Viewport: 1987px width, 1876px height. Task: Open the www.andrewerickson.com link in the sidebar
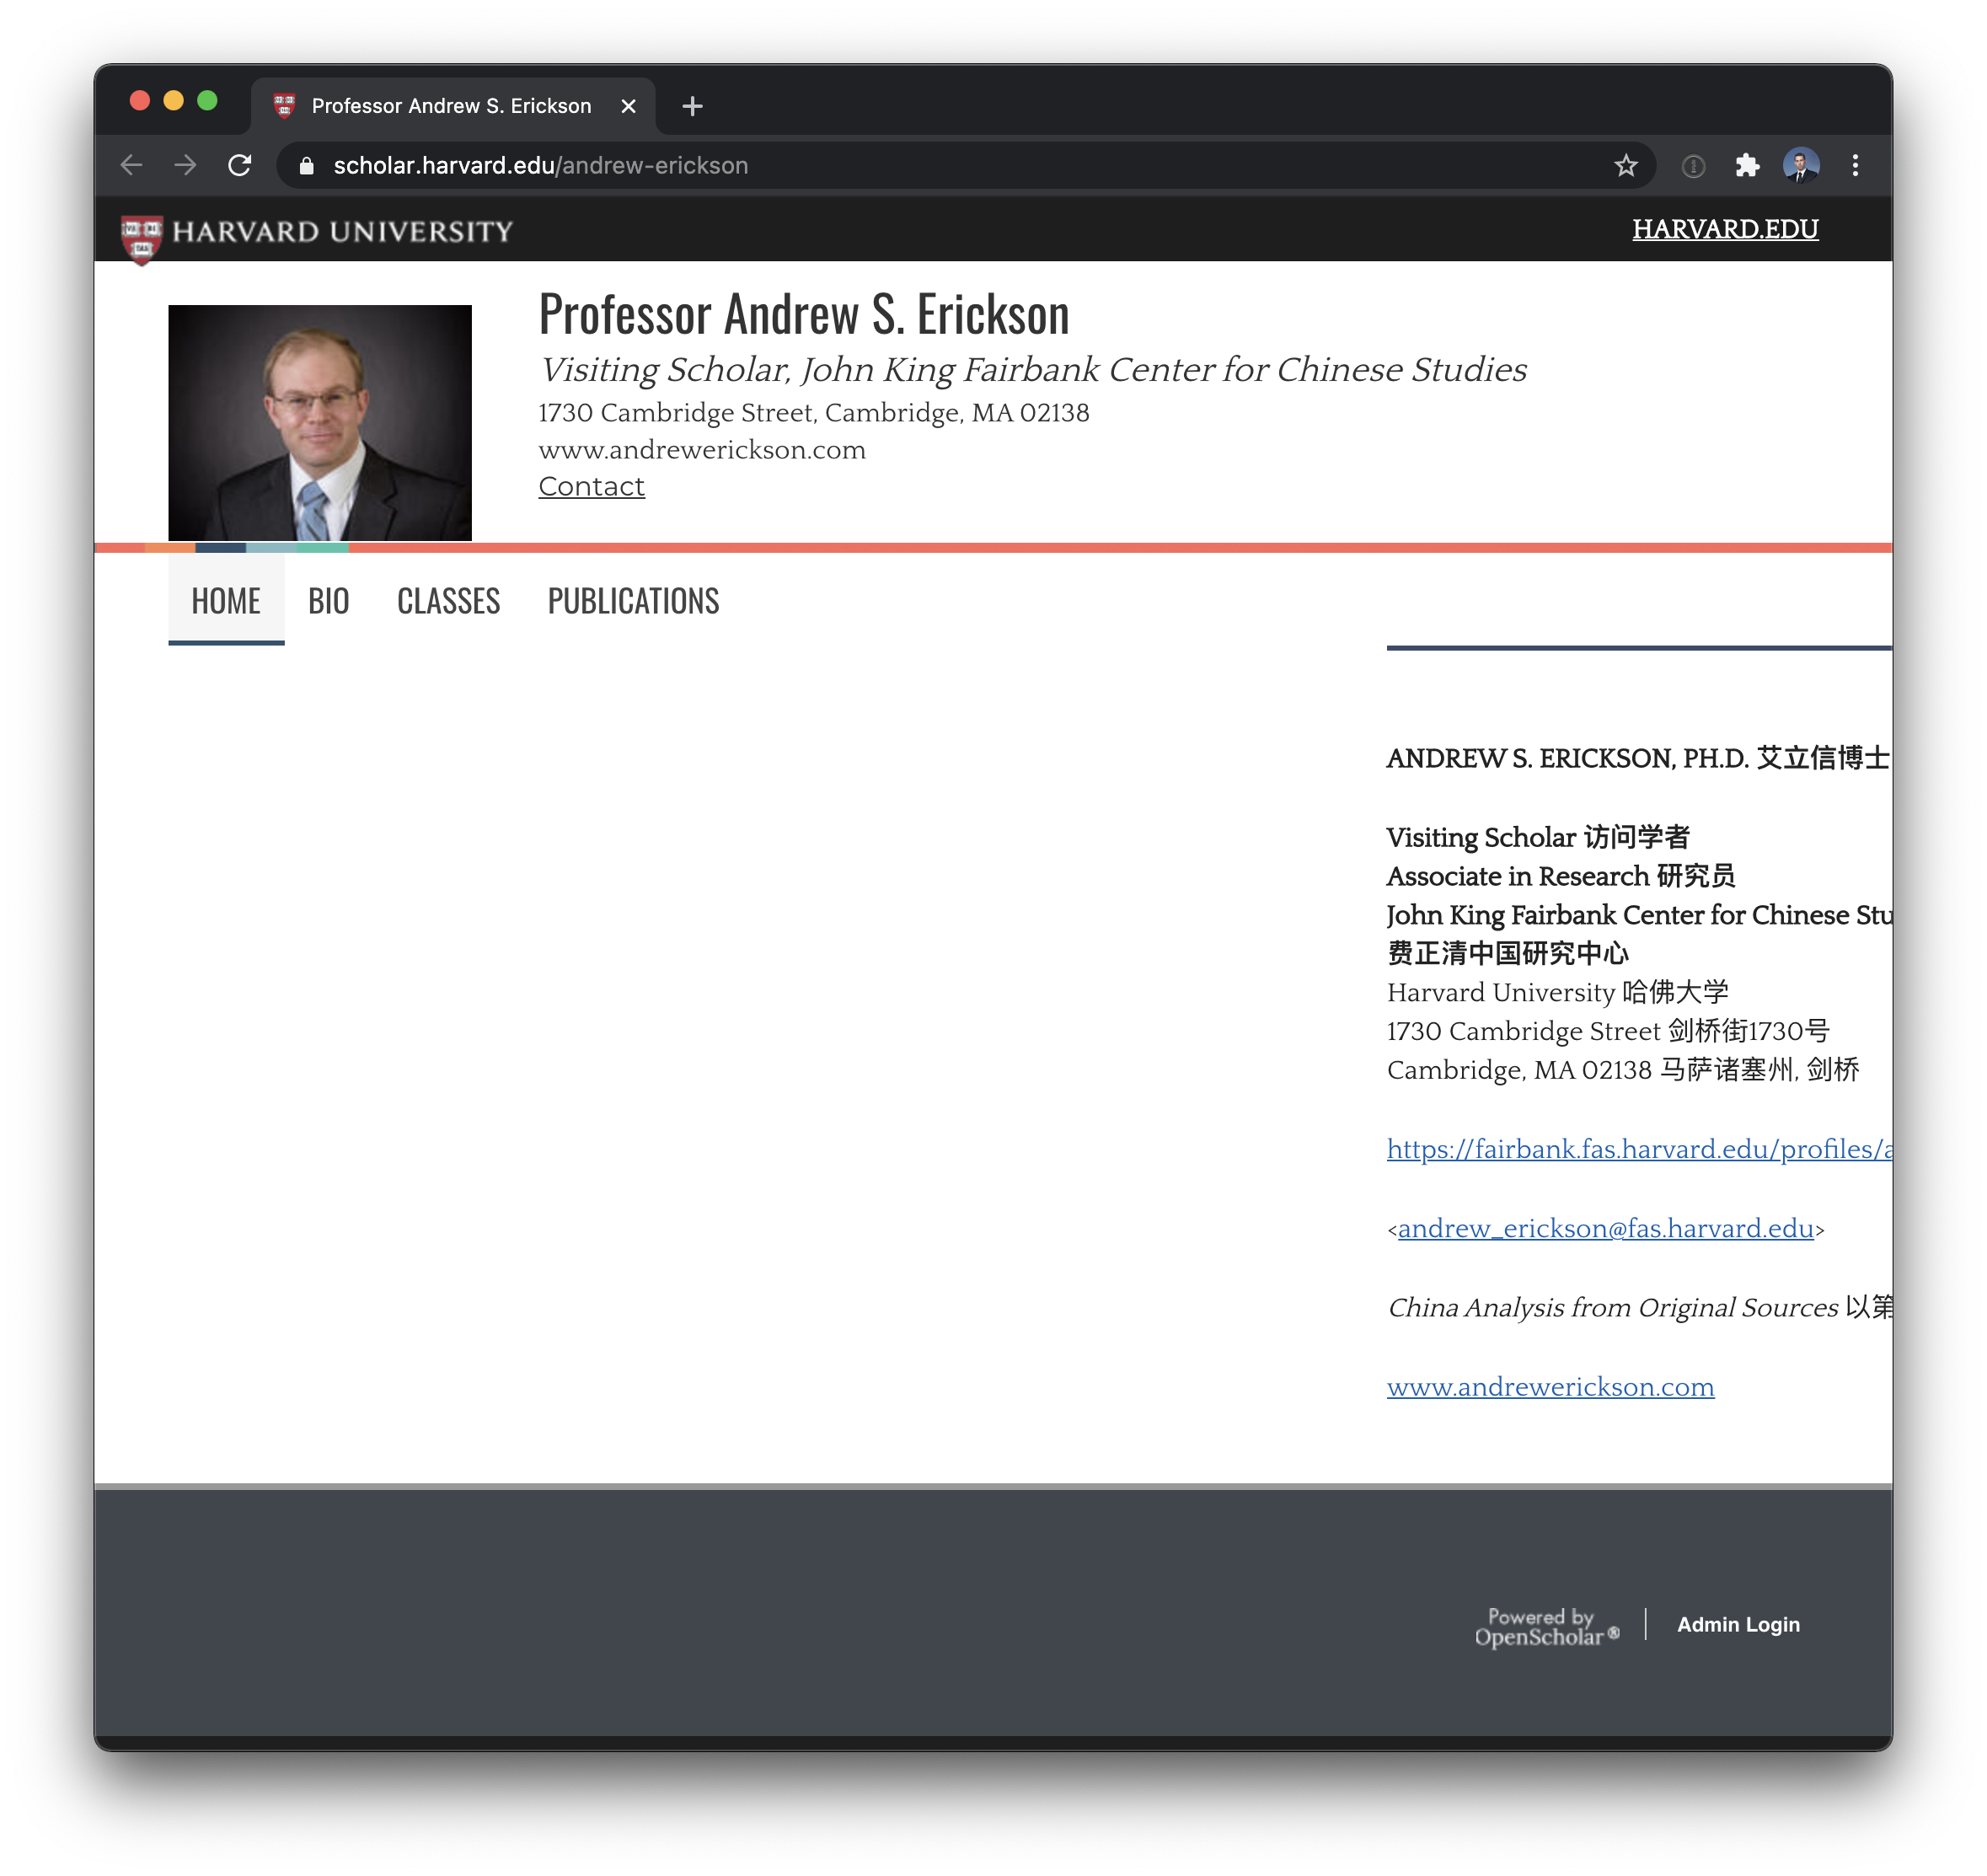1550,1387
